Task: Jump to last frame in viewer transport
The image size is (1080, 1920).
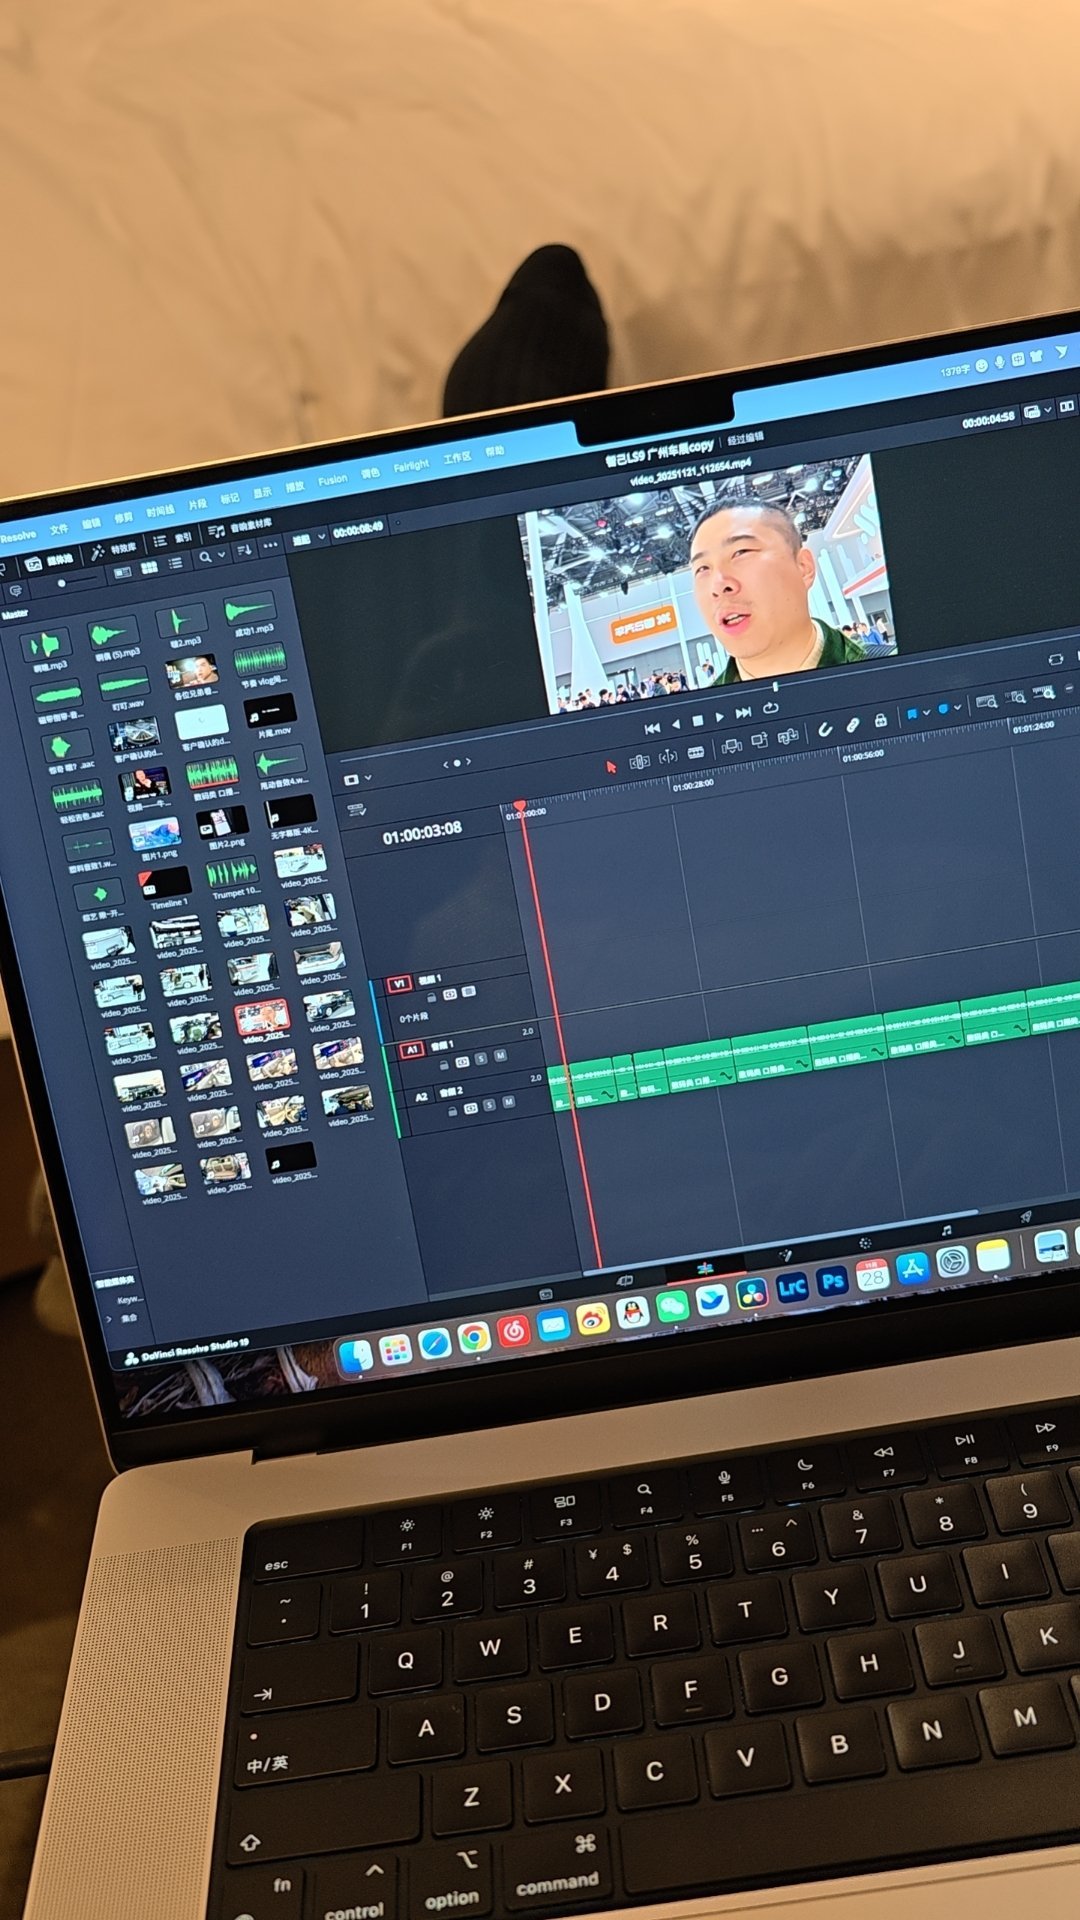Action: pyautogui.click(x=743, y=713)
